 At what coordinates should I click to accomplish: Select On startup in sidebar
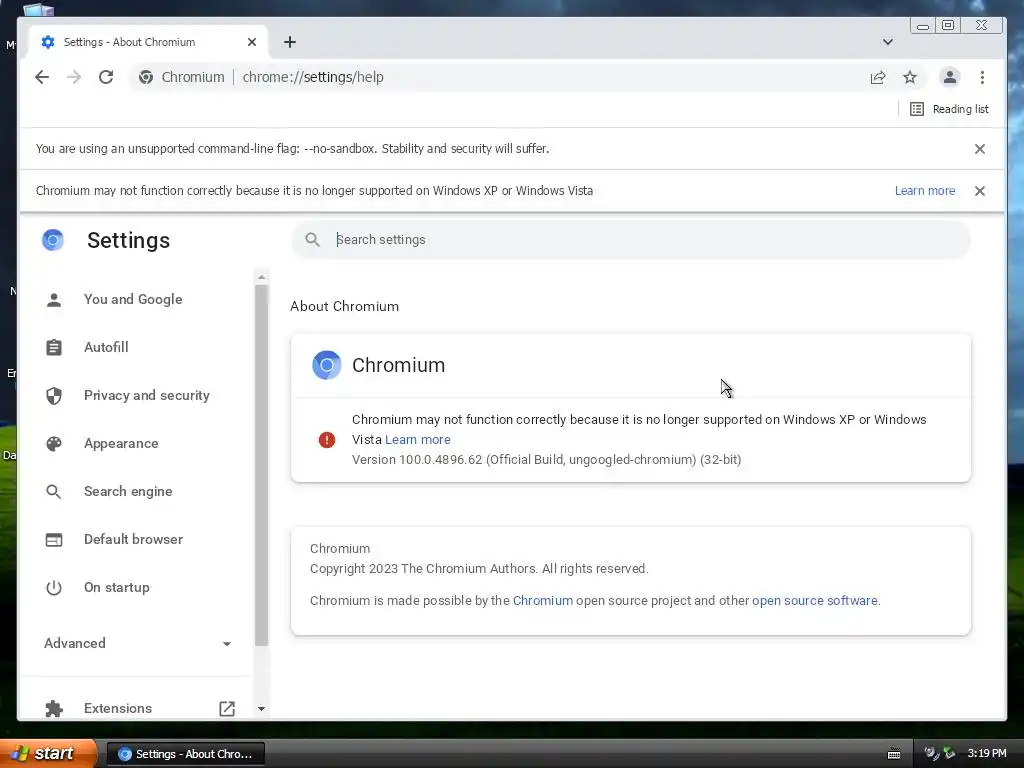(x=116, y=587)
